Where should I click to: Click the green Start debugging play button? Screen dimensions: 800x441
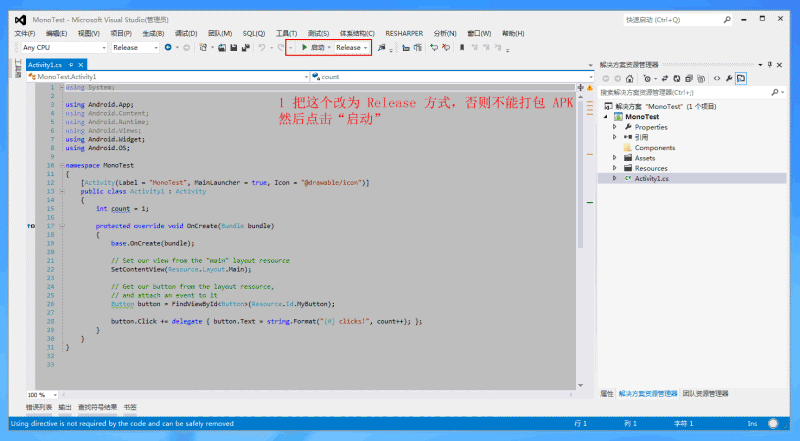[x=304, y=47]
